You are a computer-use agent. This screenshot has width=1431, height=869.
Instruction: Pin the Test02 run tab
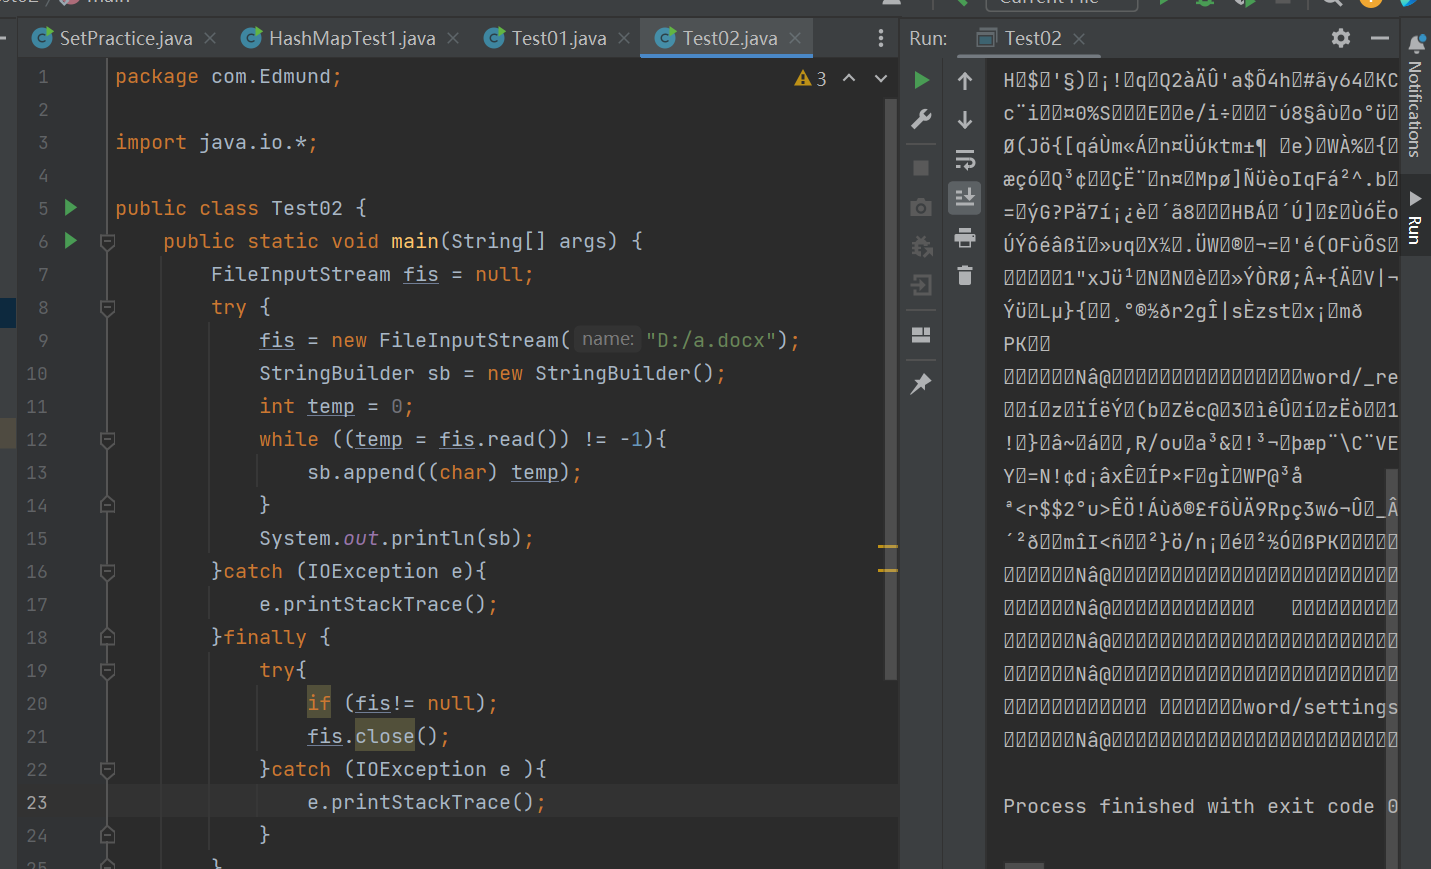tap(921, 383)
